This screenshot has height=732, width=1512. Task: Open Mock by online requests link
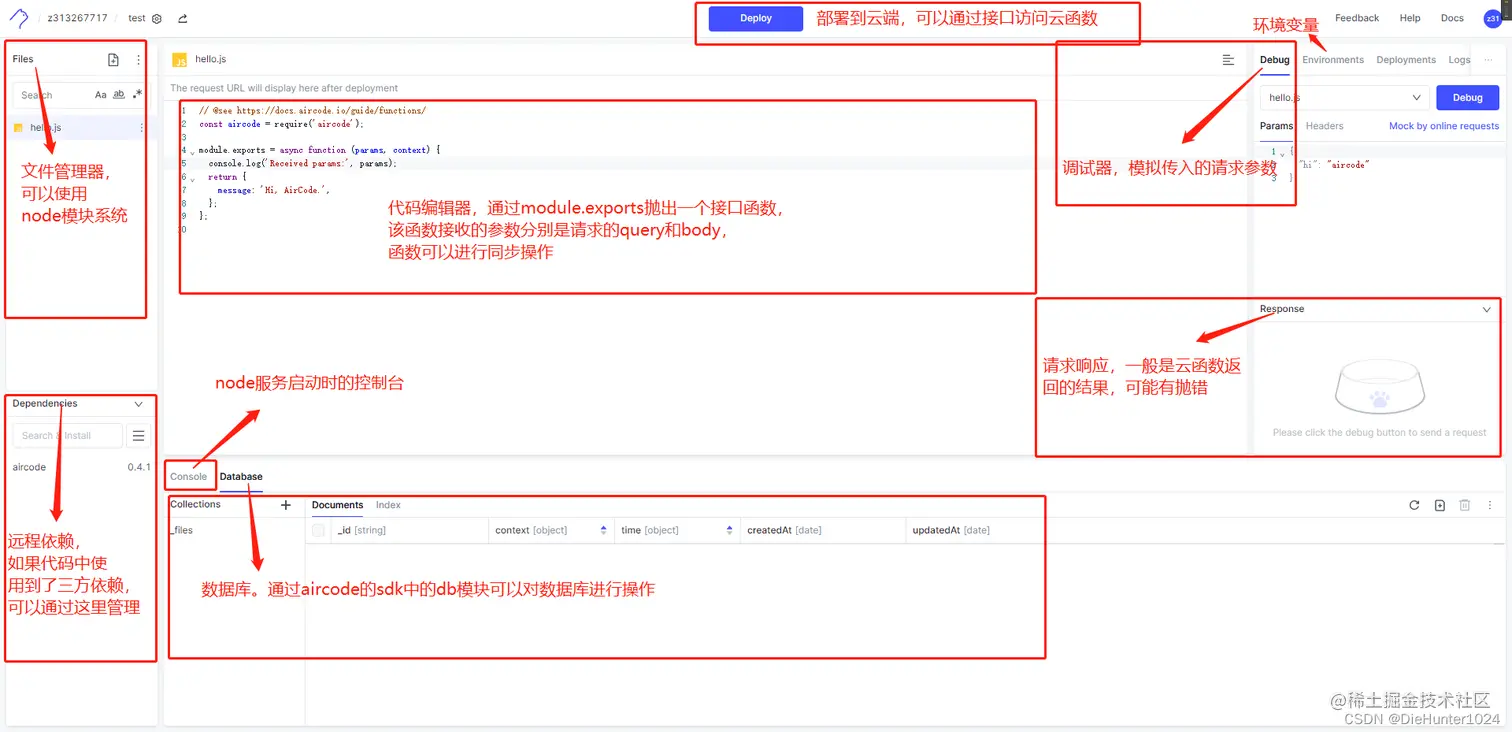tap(1444, 126)
